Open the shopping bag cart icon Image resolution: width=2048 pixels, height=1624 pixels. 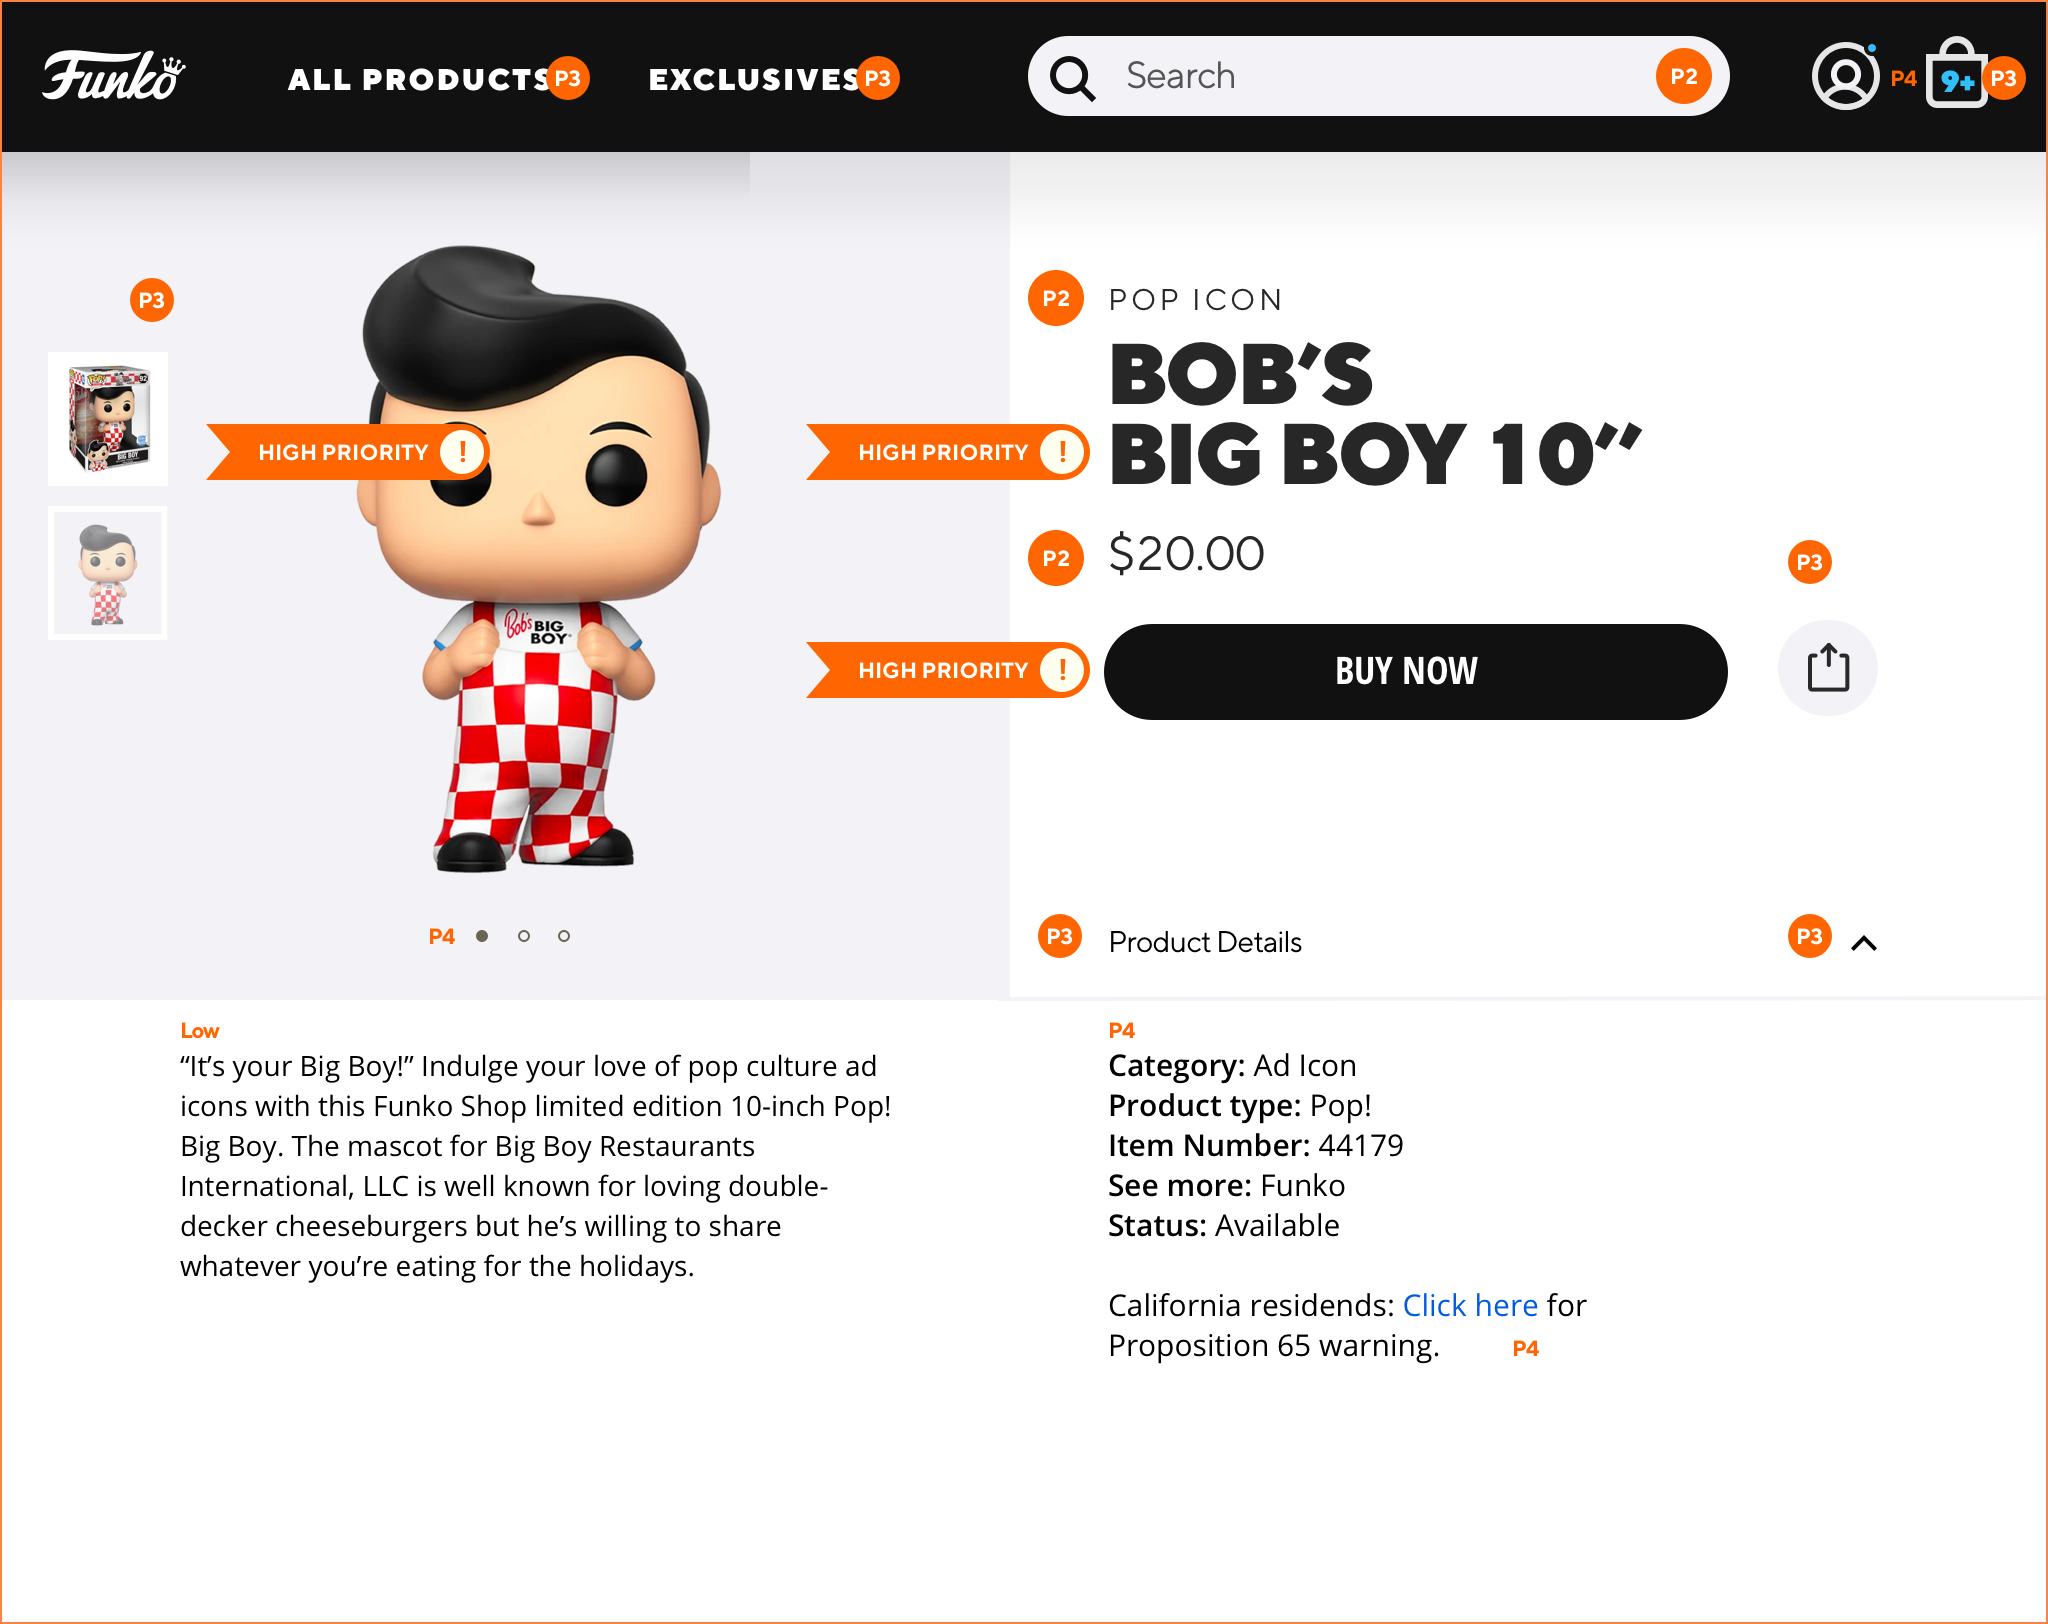pyautogui.click(x=1956, y=76)
